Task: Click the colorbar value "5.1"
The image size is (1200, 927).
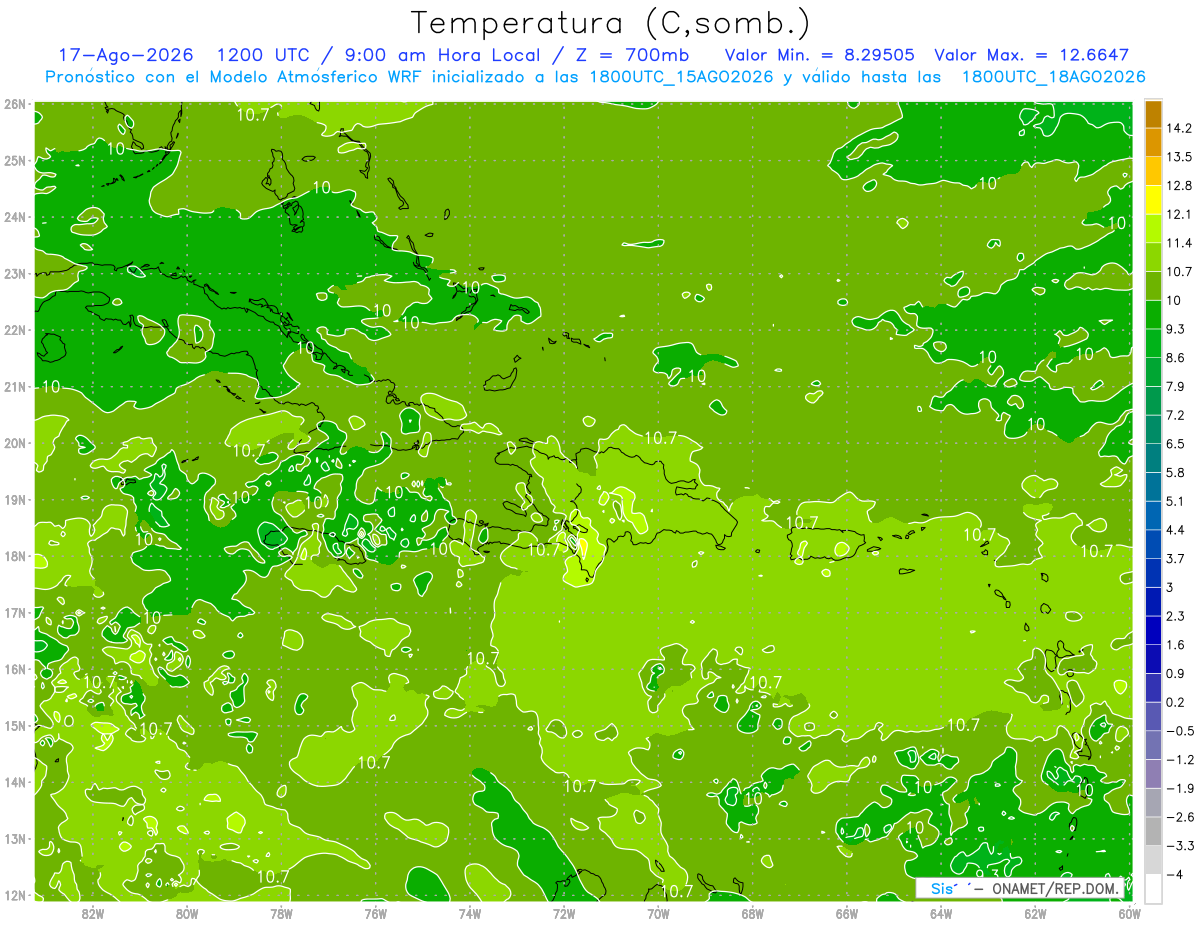Action: point(1176,501)
